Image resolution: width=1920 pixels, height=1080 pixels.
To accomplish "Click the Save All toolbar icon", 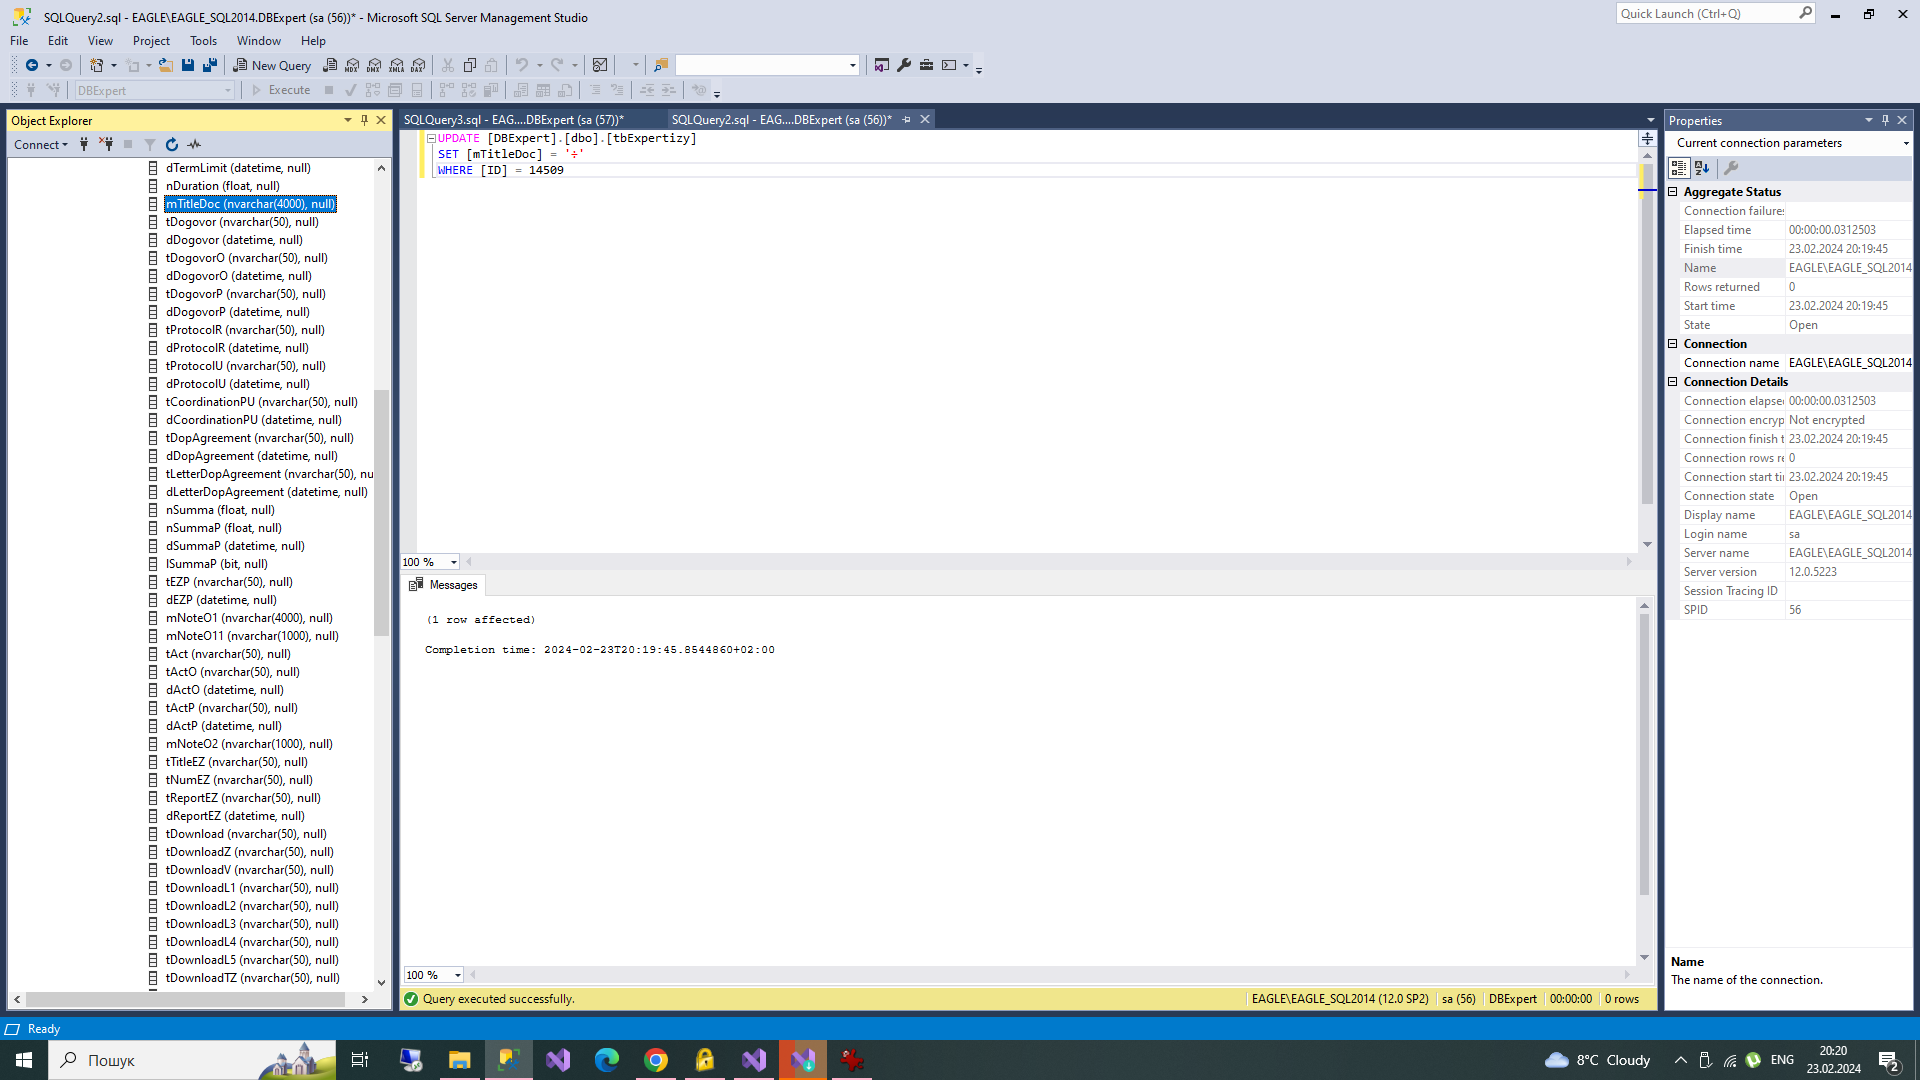I will [x=210, y=65].
